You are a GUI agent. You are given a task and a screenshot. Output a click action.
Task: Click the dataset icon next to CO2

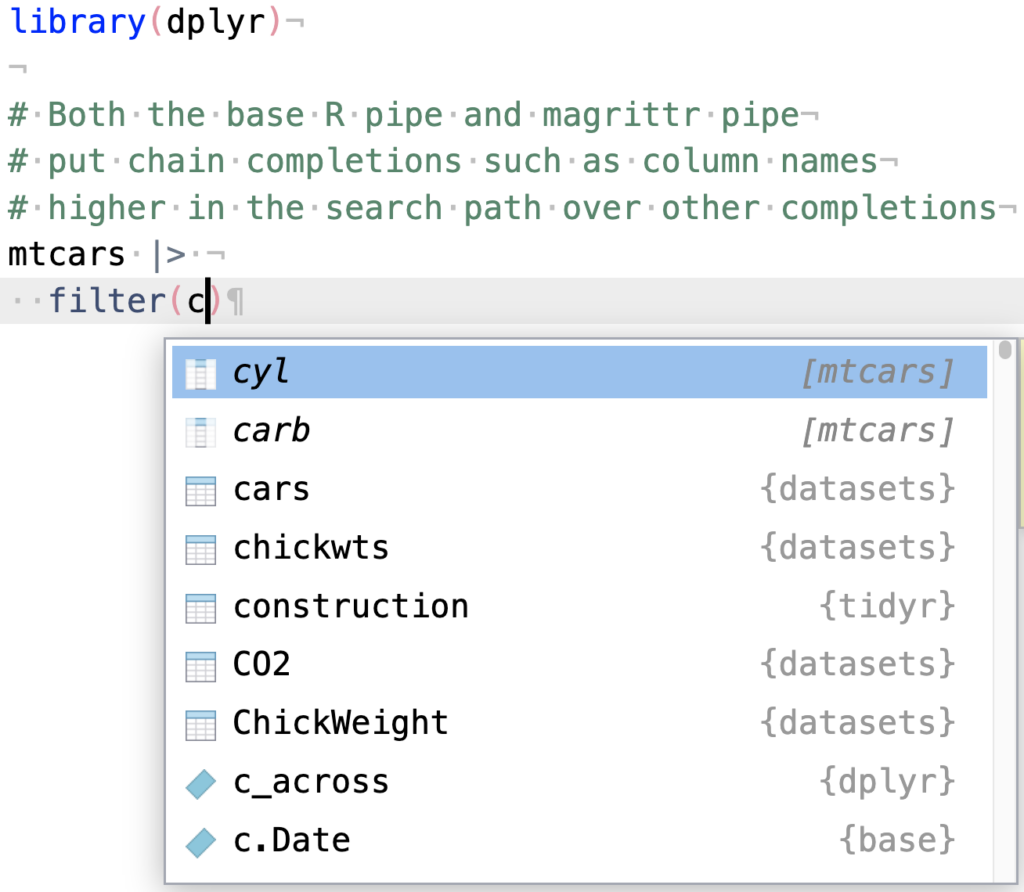tap(200, 664)
